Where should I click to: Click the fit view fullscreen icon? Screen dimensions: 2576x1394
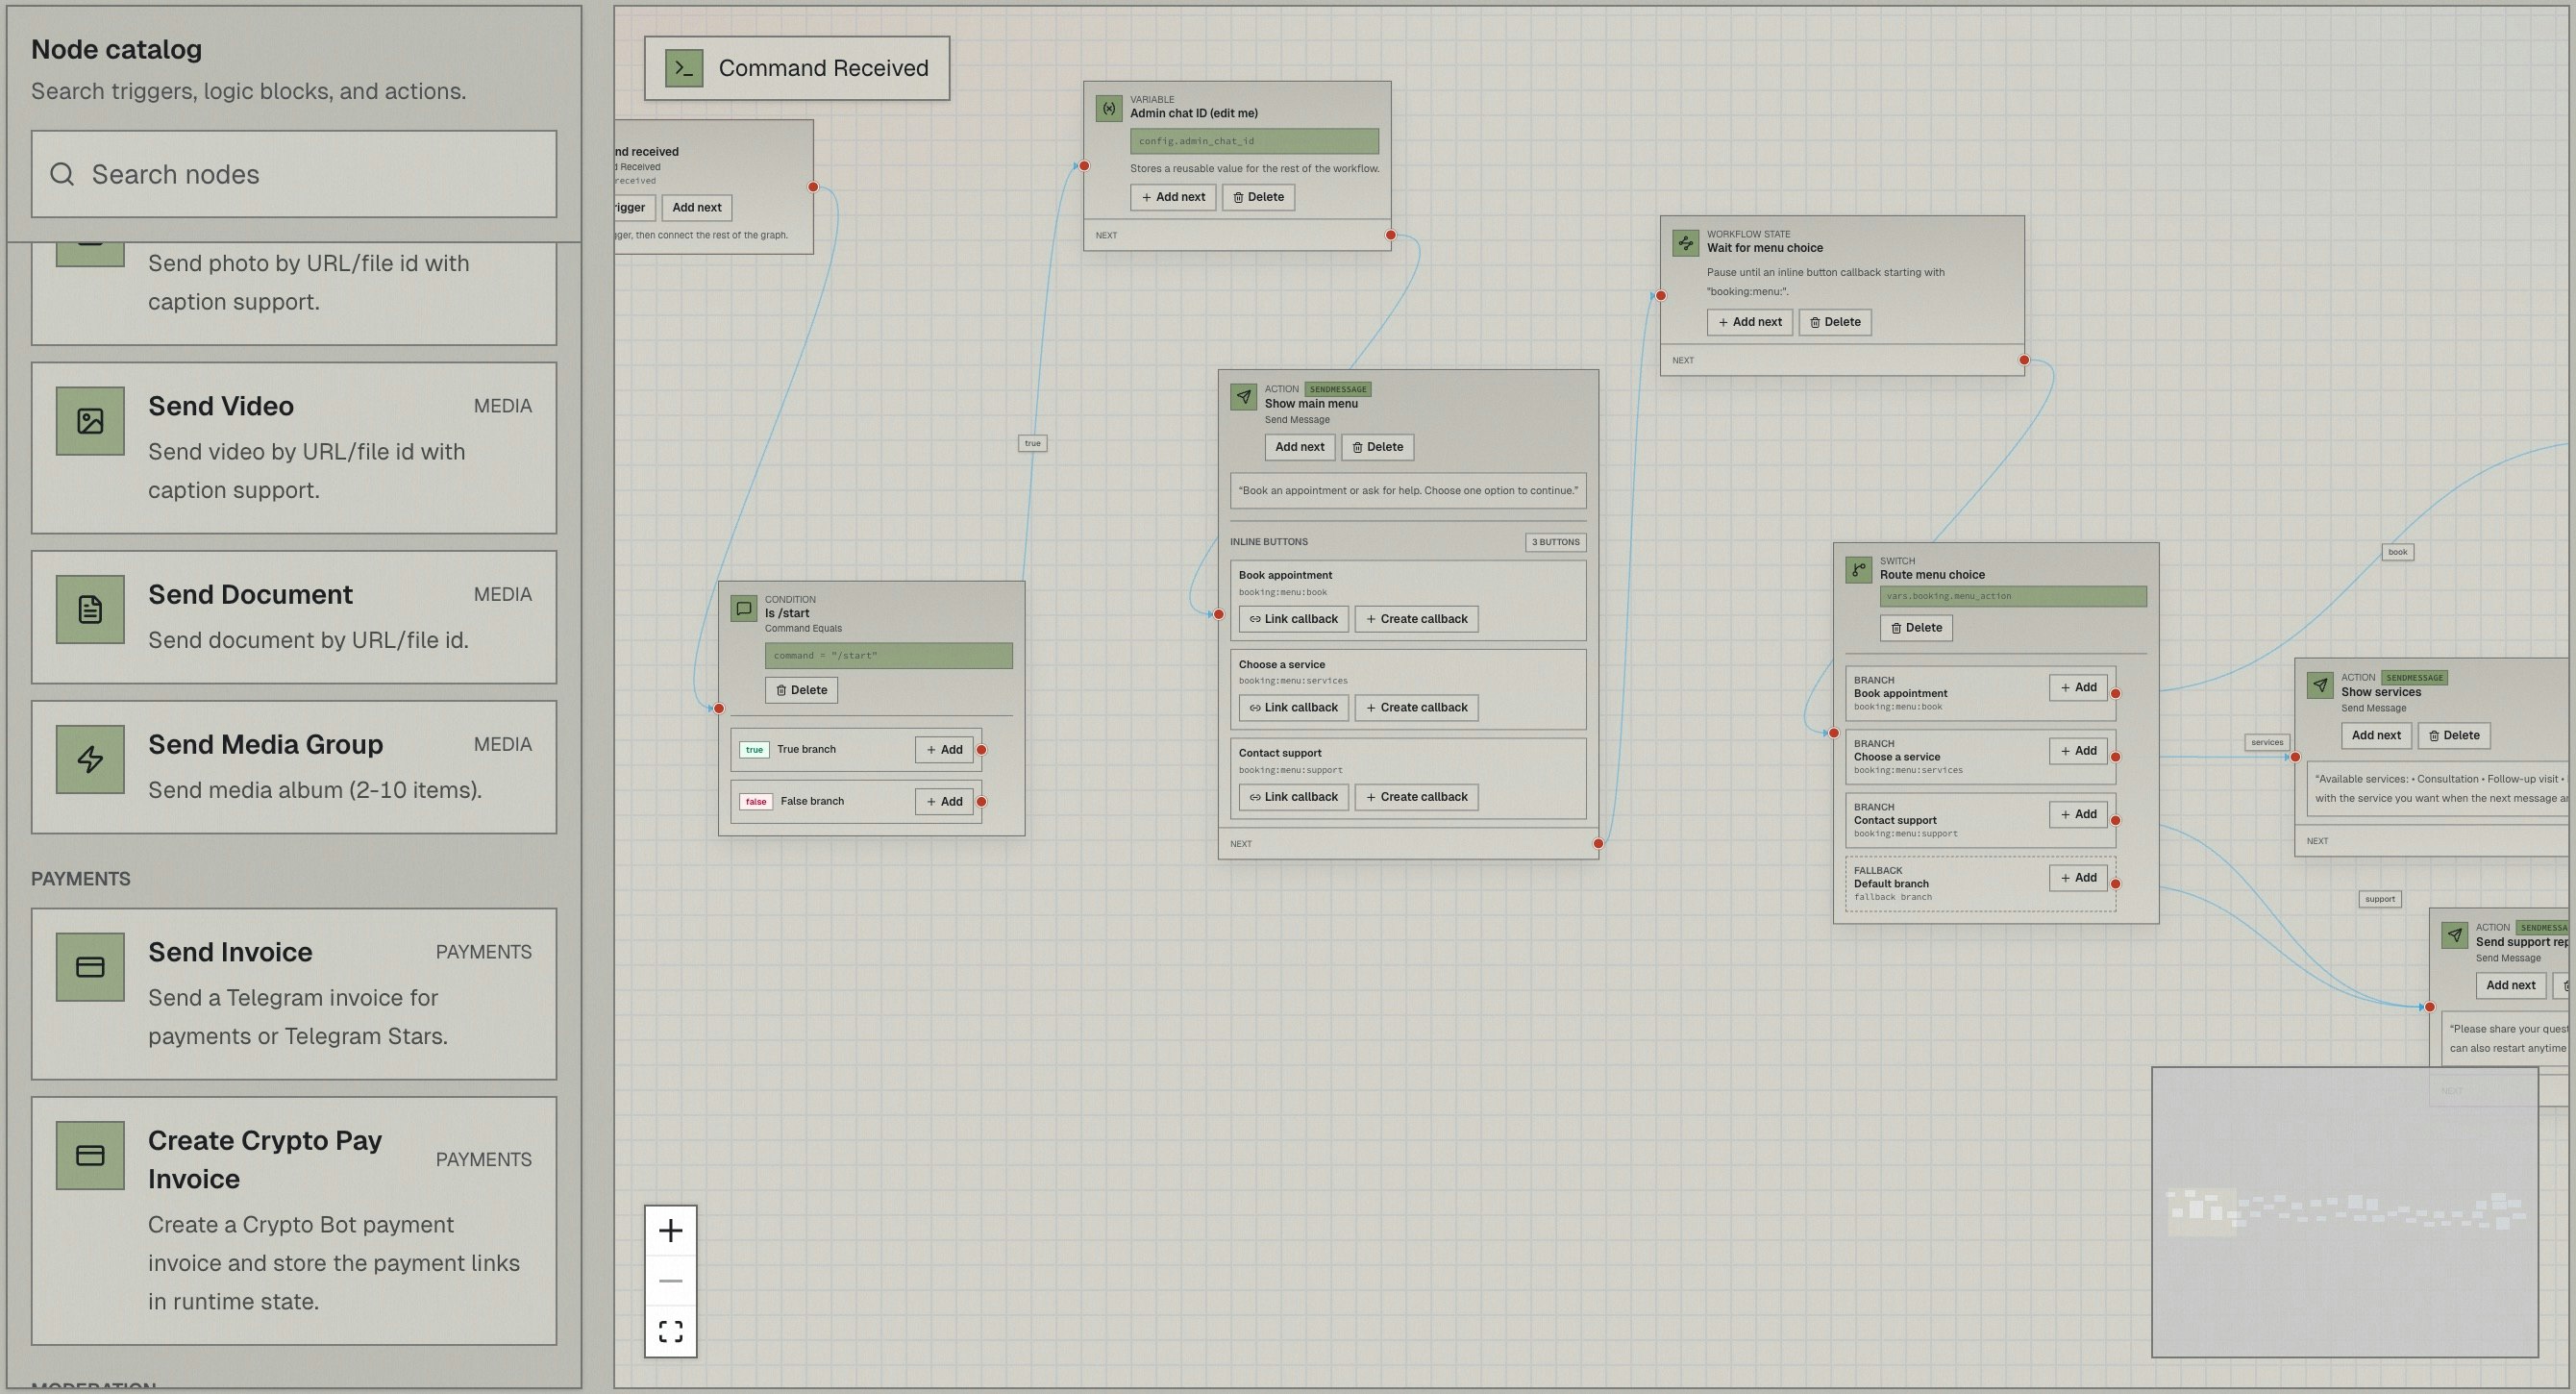pos(670,1331)
